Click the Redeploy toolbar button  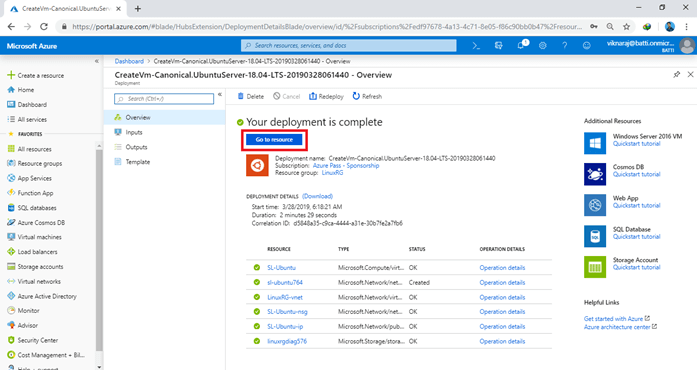click(x=326, y=96)
